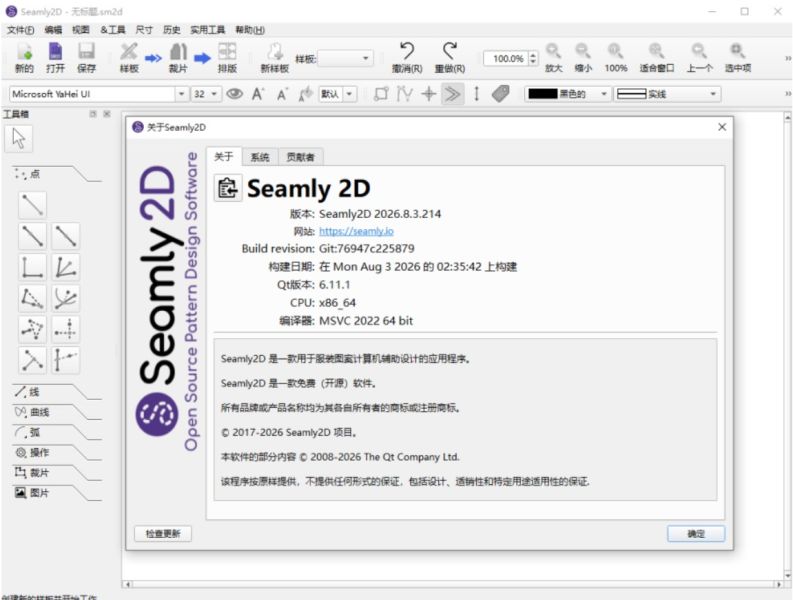Select the perpendicular height point tool
Image resolution: width=793 pixels, height=600 pixels.
click(32, 360)
